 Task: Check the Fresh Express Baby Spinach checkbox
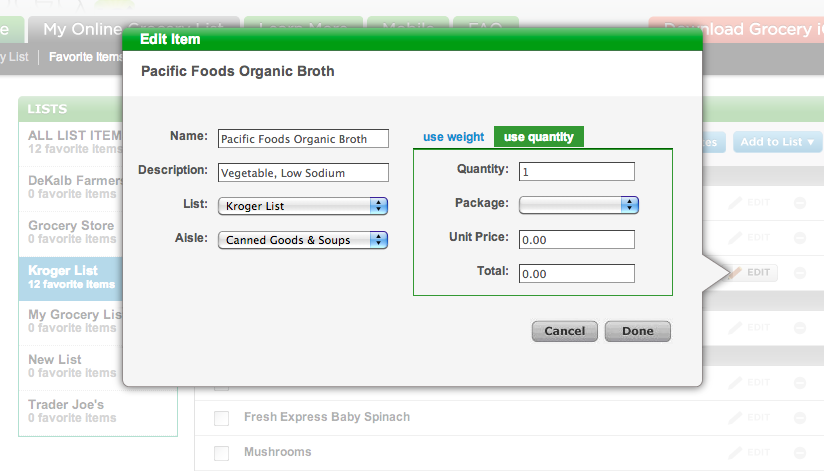[x=221, y=418]
